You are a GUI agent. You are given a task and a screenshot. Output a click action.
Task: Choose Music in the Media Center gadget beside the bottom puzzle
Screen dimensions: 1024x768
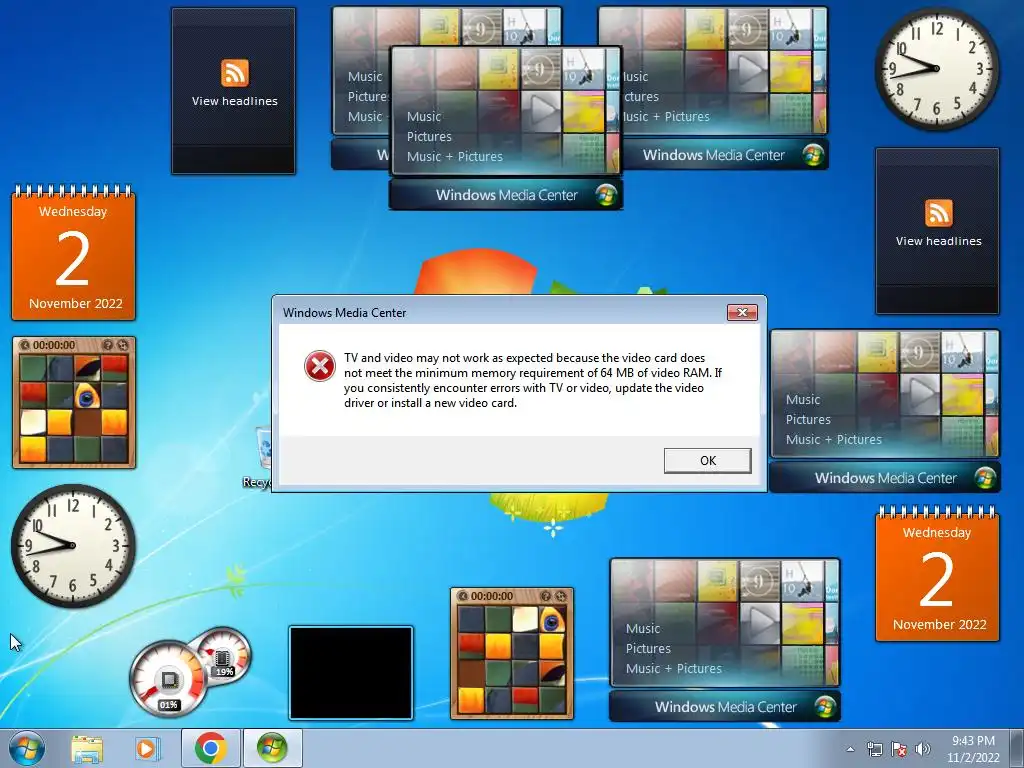[643, 629]
